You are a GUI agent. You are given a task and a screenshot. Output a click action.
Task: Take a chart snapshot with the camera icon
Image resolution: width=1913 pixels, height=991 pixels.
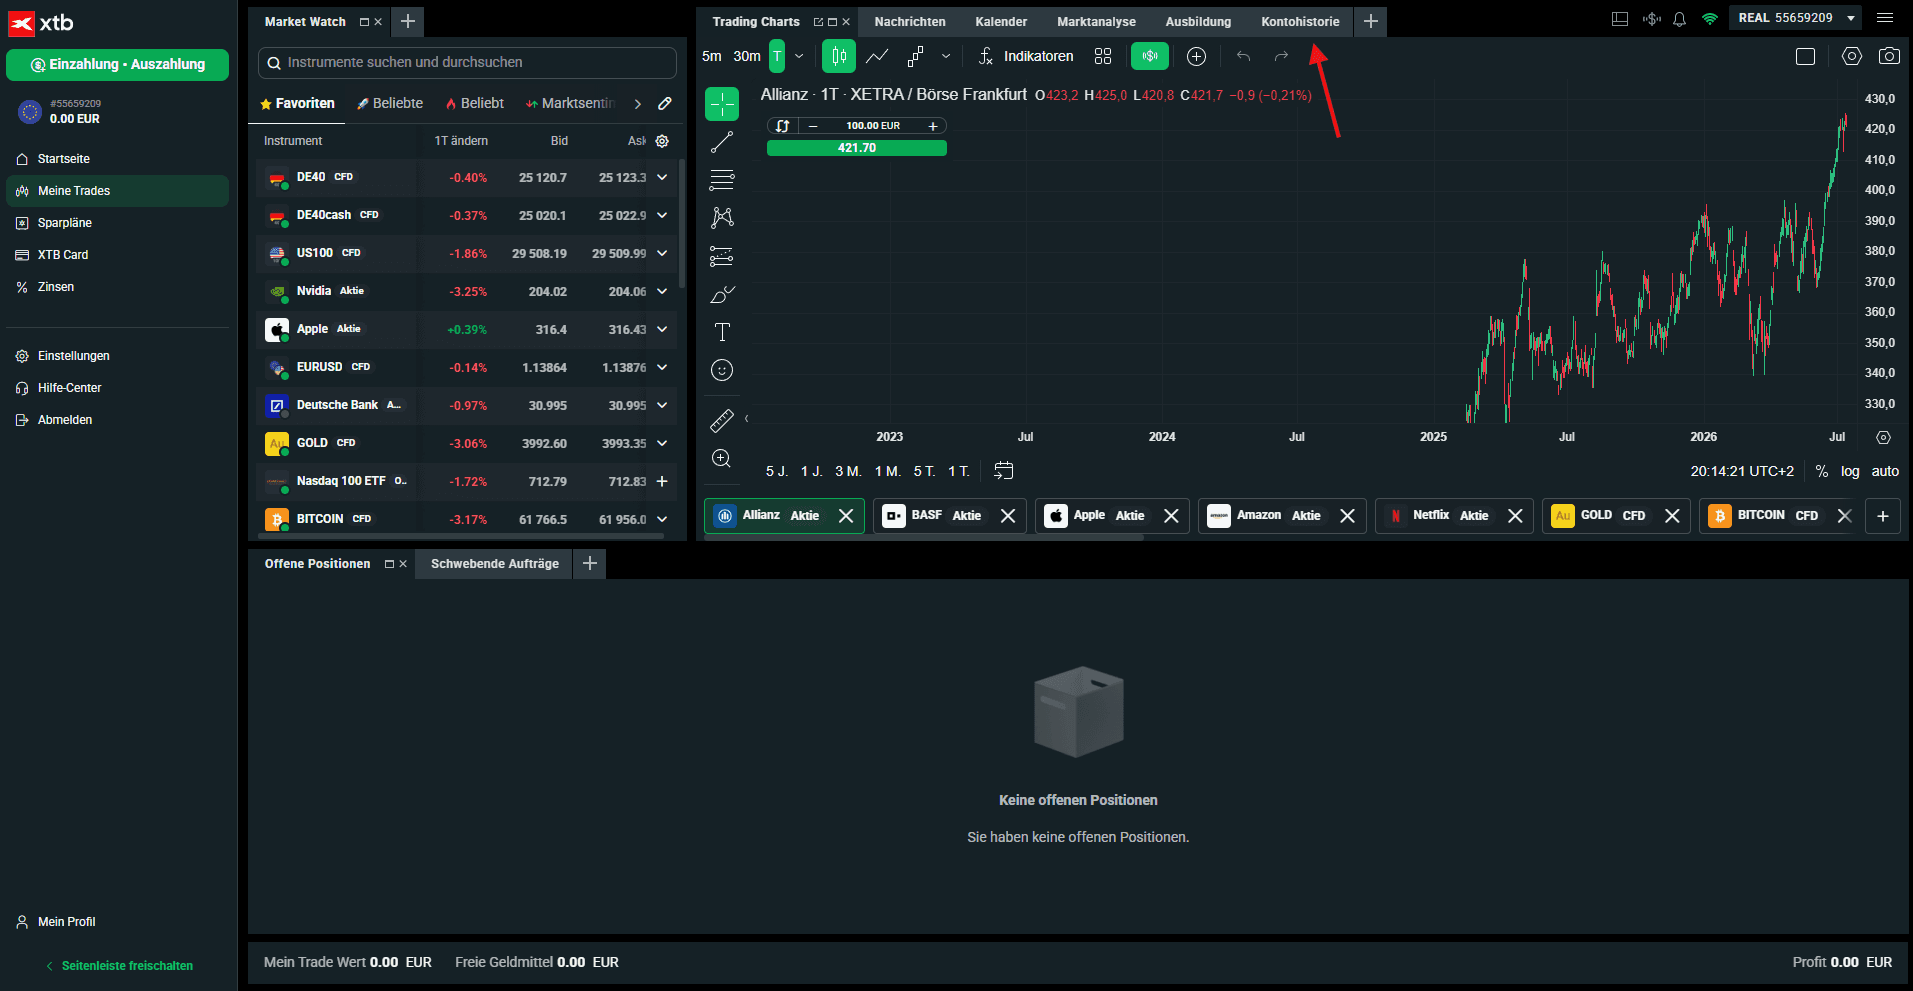(1889, 56)
